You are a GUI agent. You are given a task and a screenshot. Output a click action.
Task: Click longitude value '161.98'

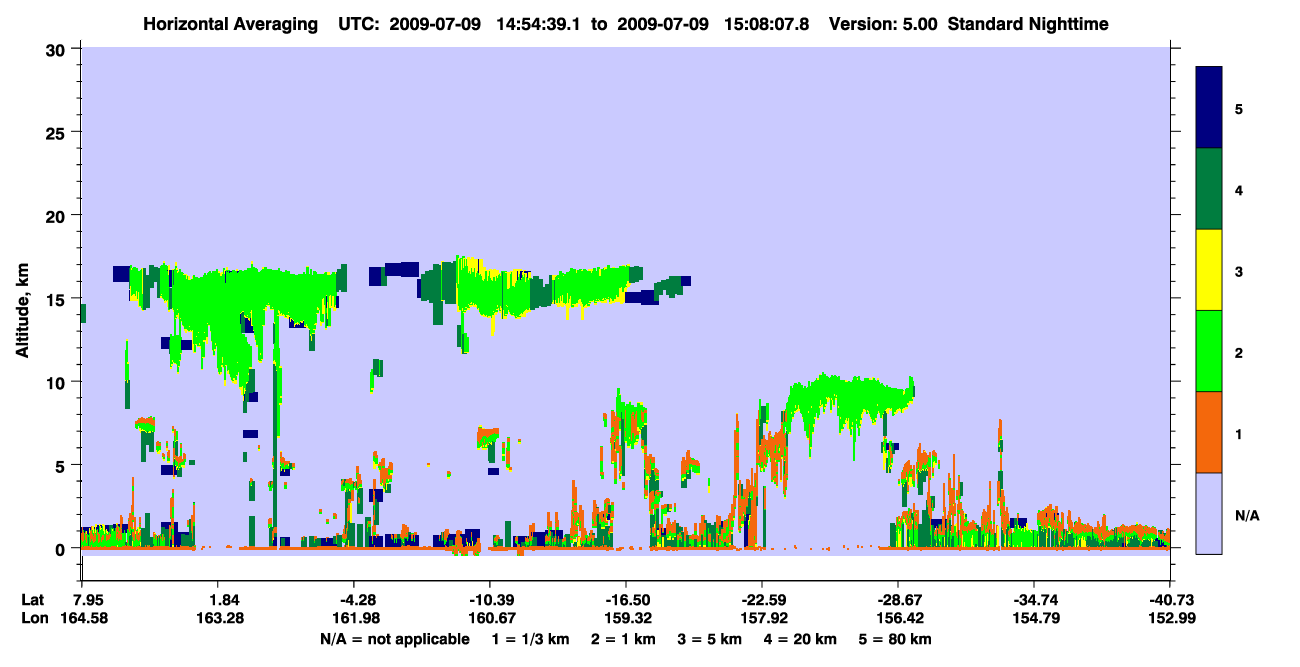[x=354, y=618]
